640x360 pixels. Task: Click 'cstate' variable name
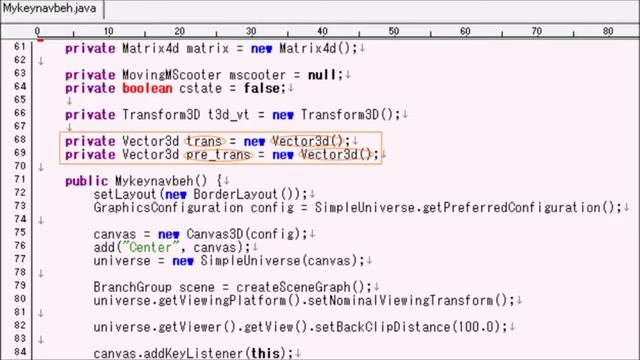click(x=200, y=88)
